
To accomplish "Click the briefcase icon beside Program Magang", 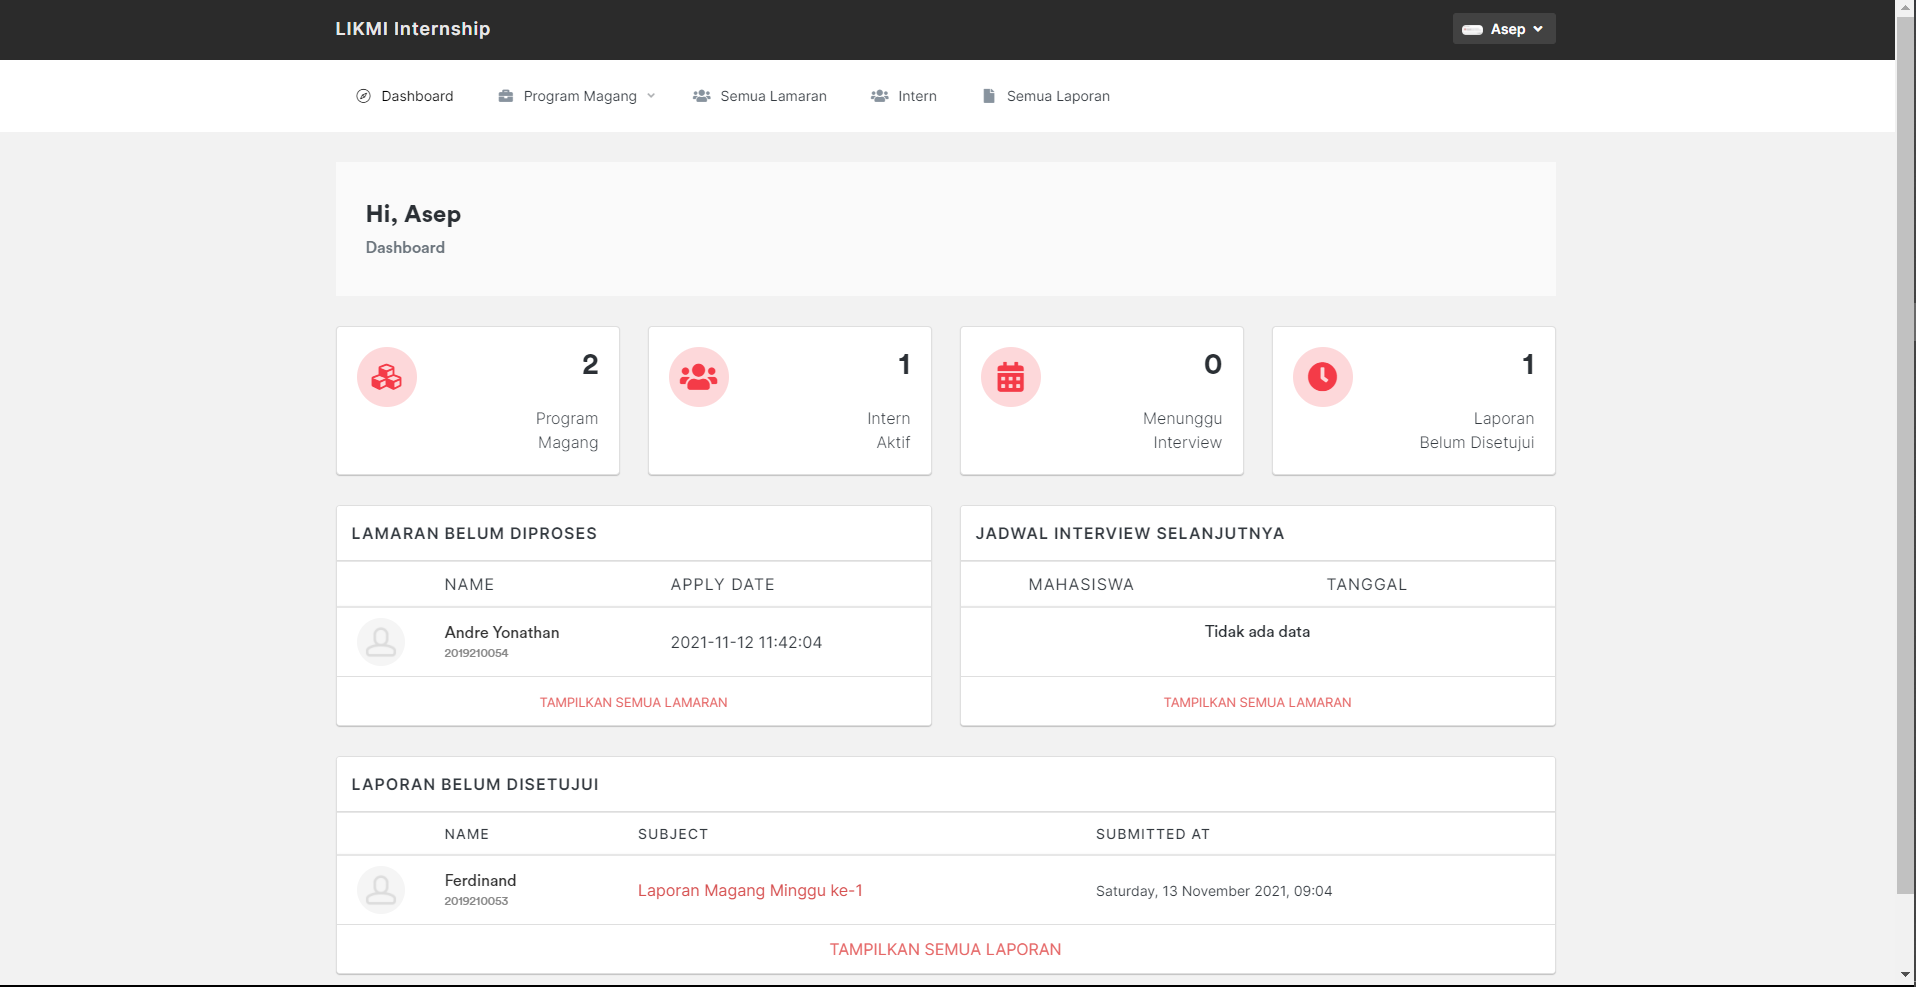I will click(505, 96).
